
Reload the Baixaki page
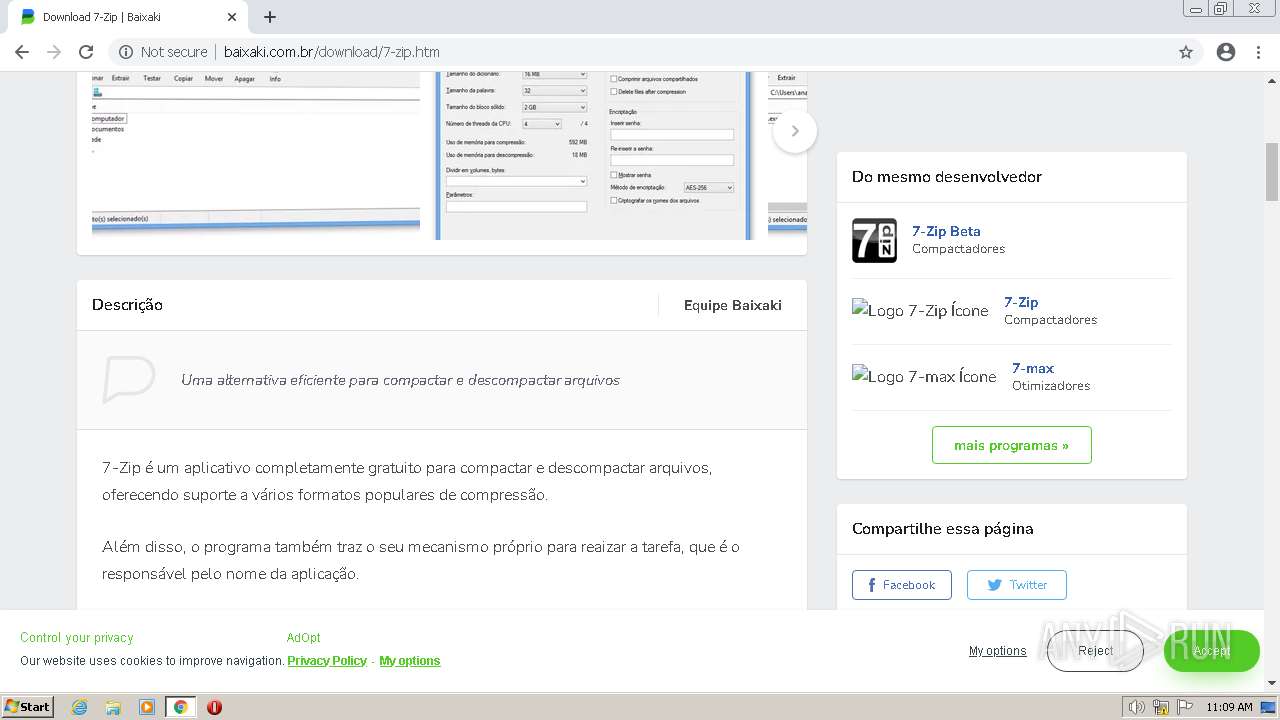(x=86, y=52)
